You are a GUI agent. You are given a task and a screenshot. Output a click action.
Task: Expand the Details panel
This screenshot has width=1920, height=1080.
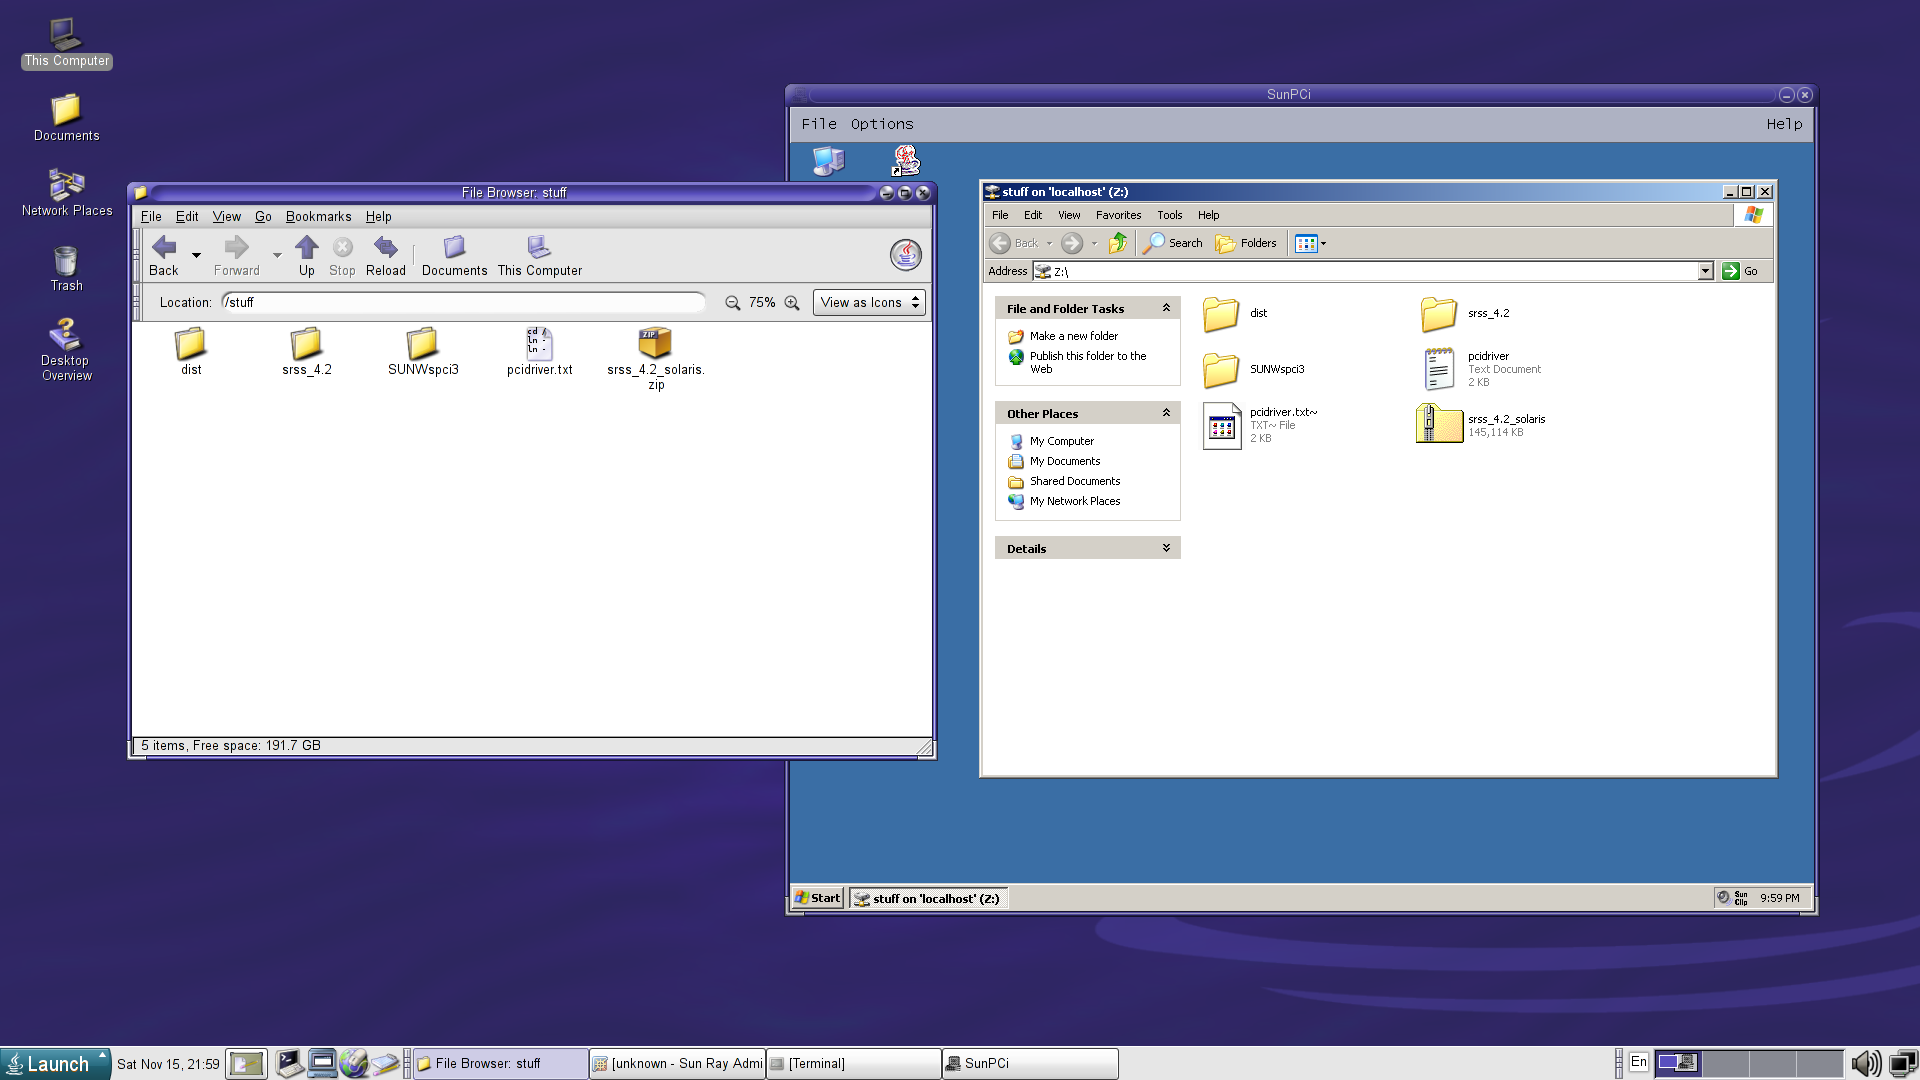[x=1166, y=548]
